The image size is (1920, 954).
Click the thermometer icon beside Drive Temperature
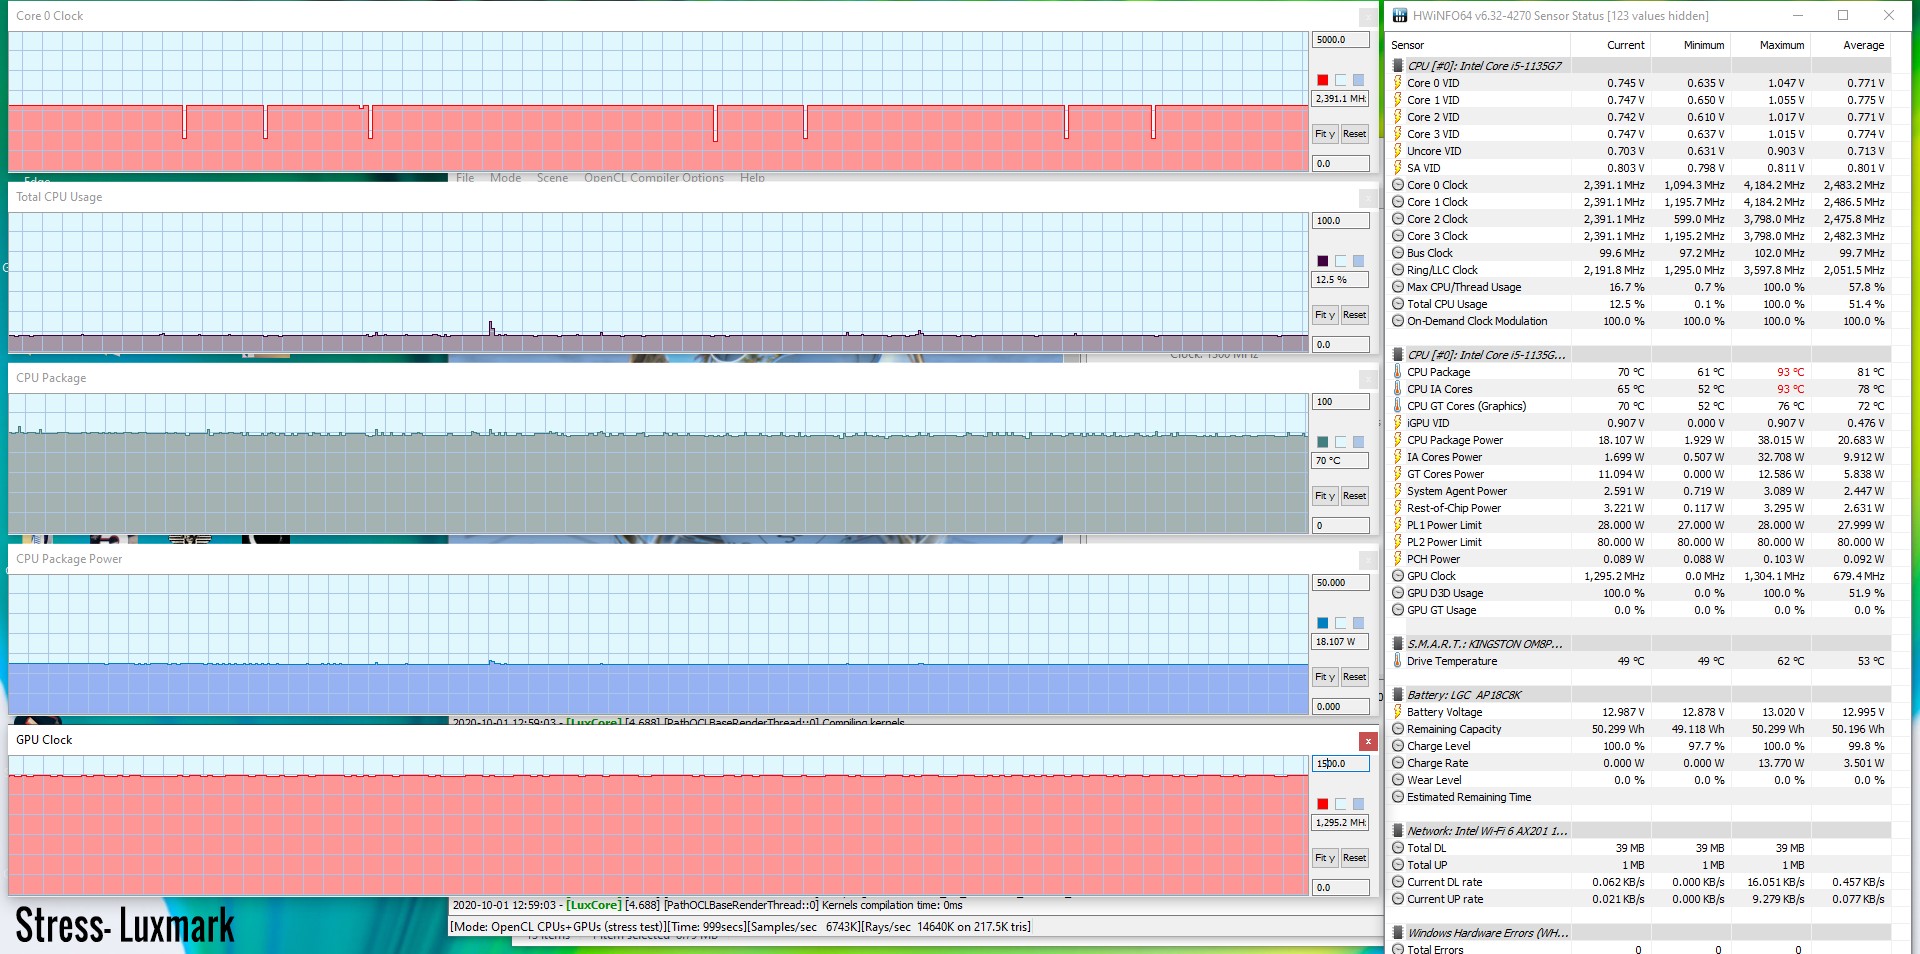coord(1398,661)
